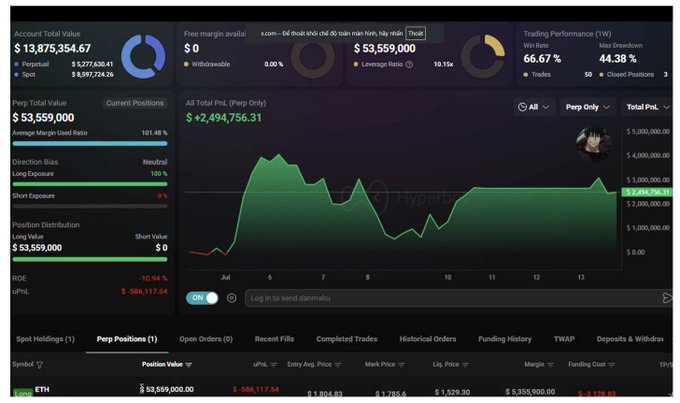Screen dimensions: 680x403
Task: Open the Perp Only dropdown
Action: click(x=588, y=107)
